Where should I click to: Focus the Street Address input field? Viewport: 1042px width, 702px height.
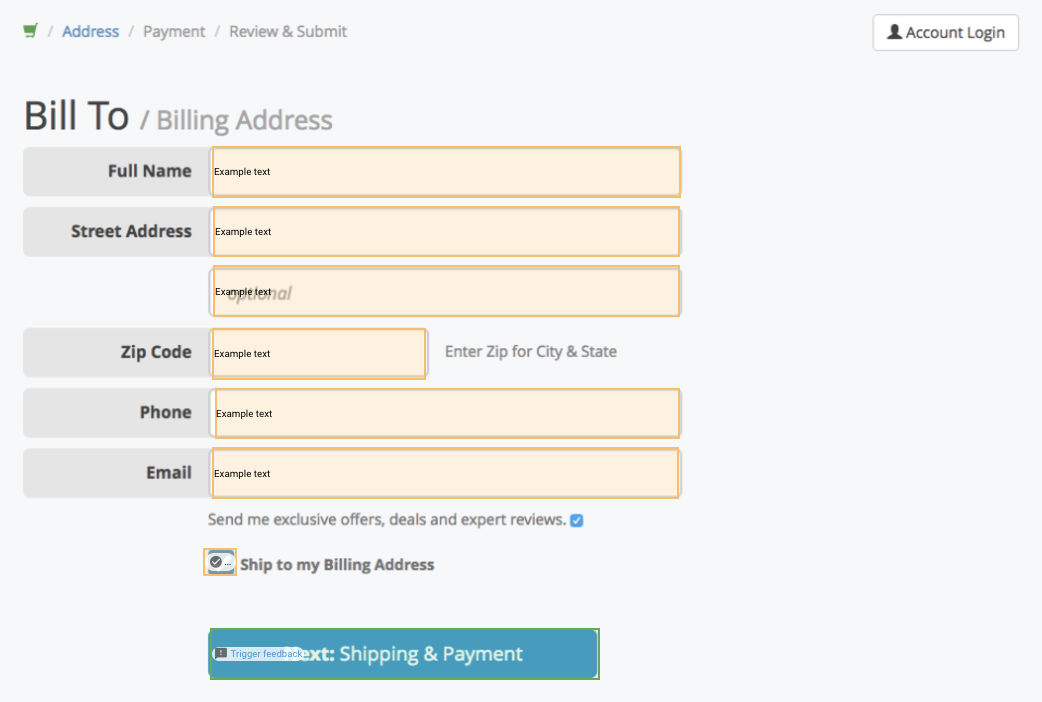pos(446,231)
